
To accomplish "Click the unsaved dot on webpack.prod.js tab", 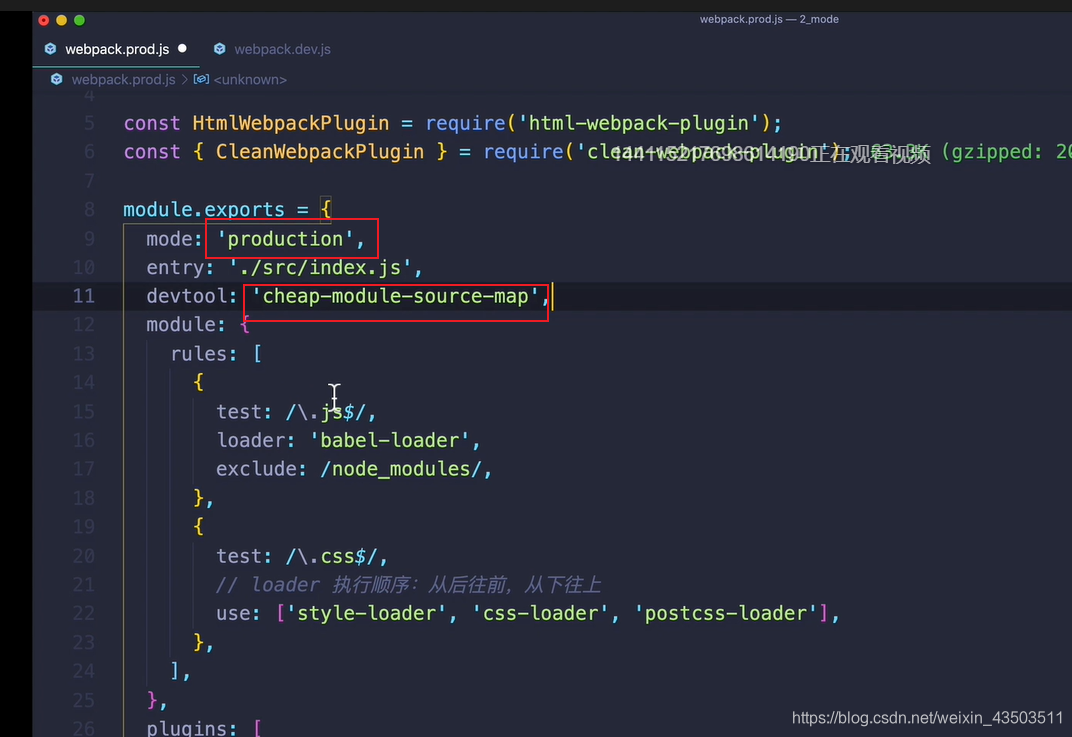I will point(183,49).
